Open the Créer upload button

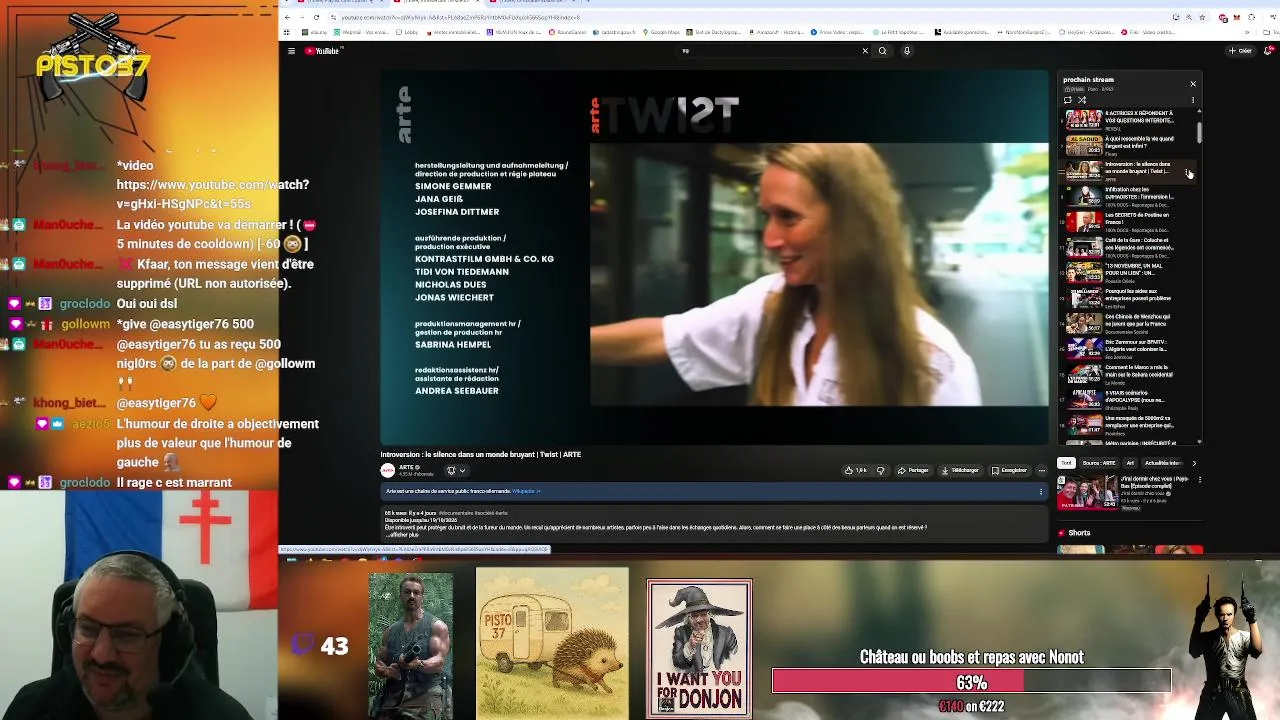pyautogui.click(x=1241, y=51)
